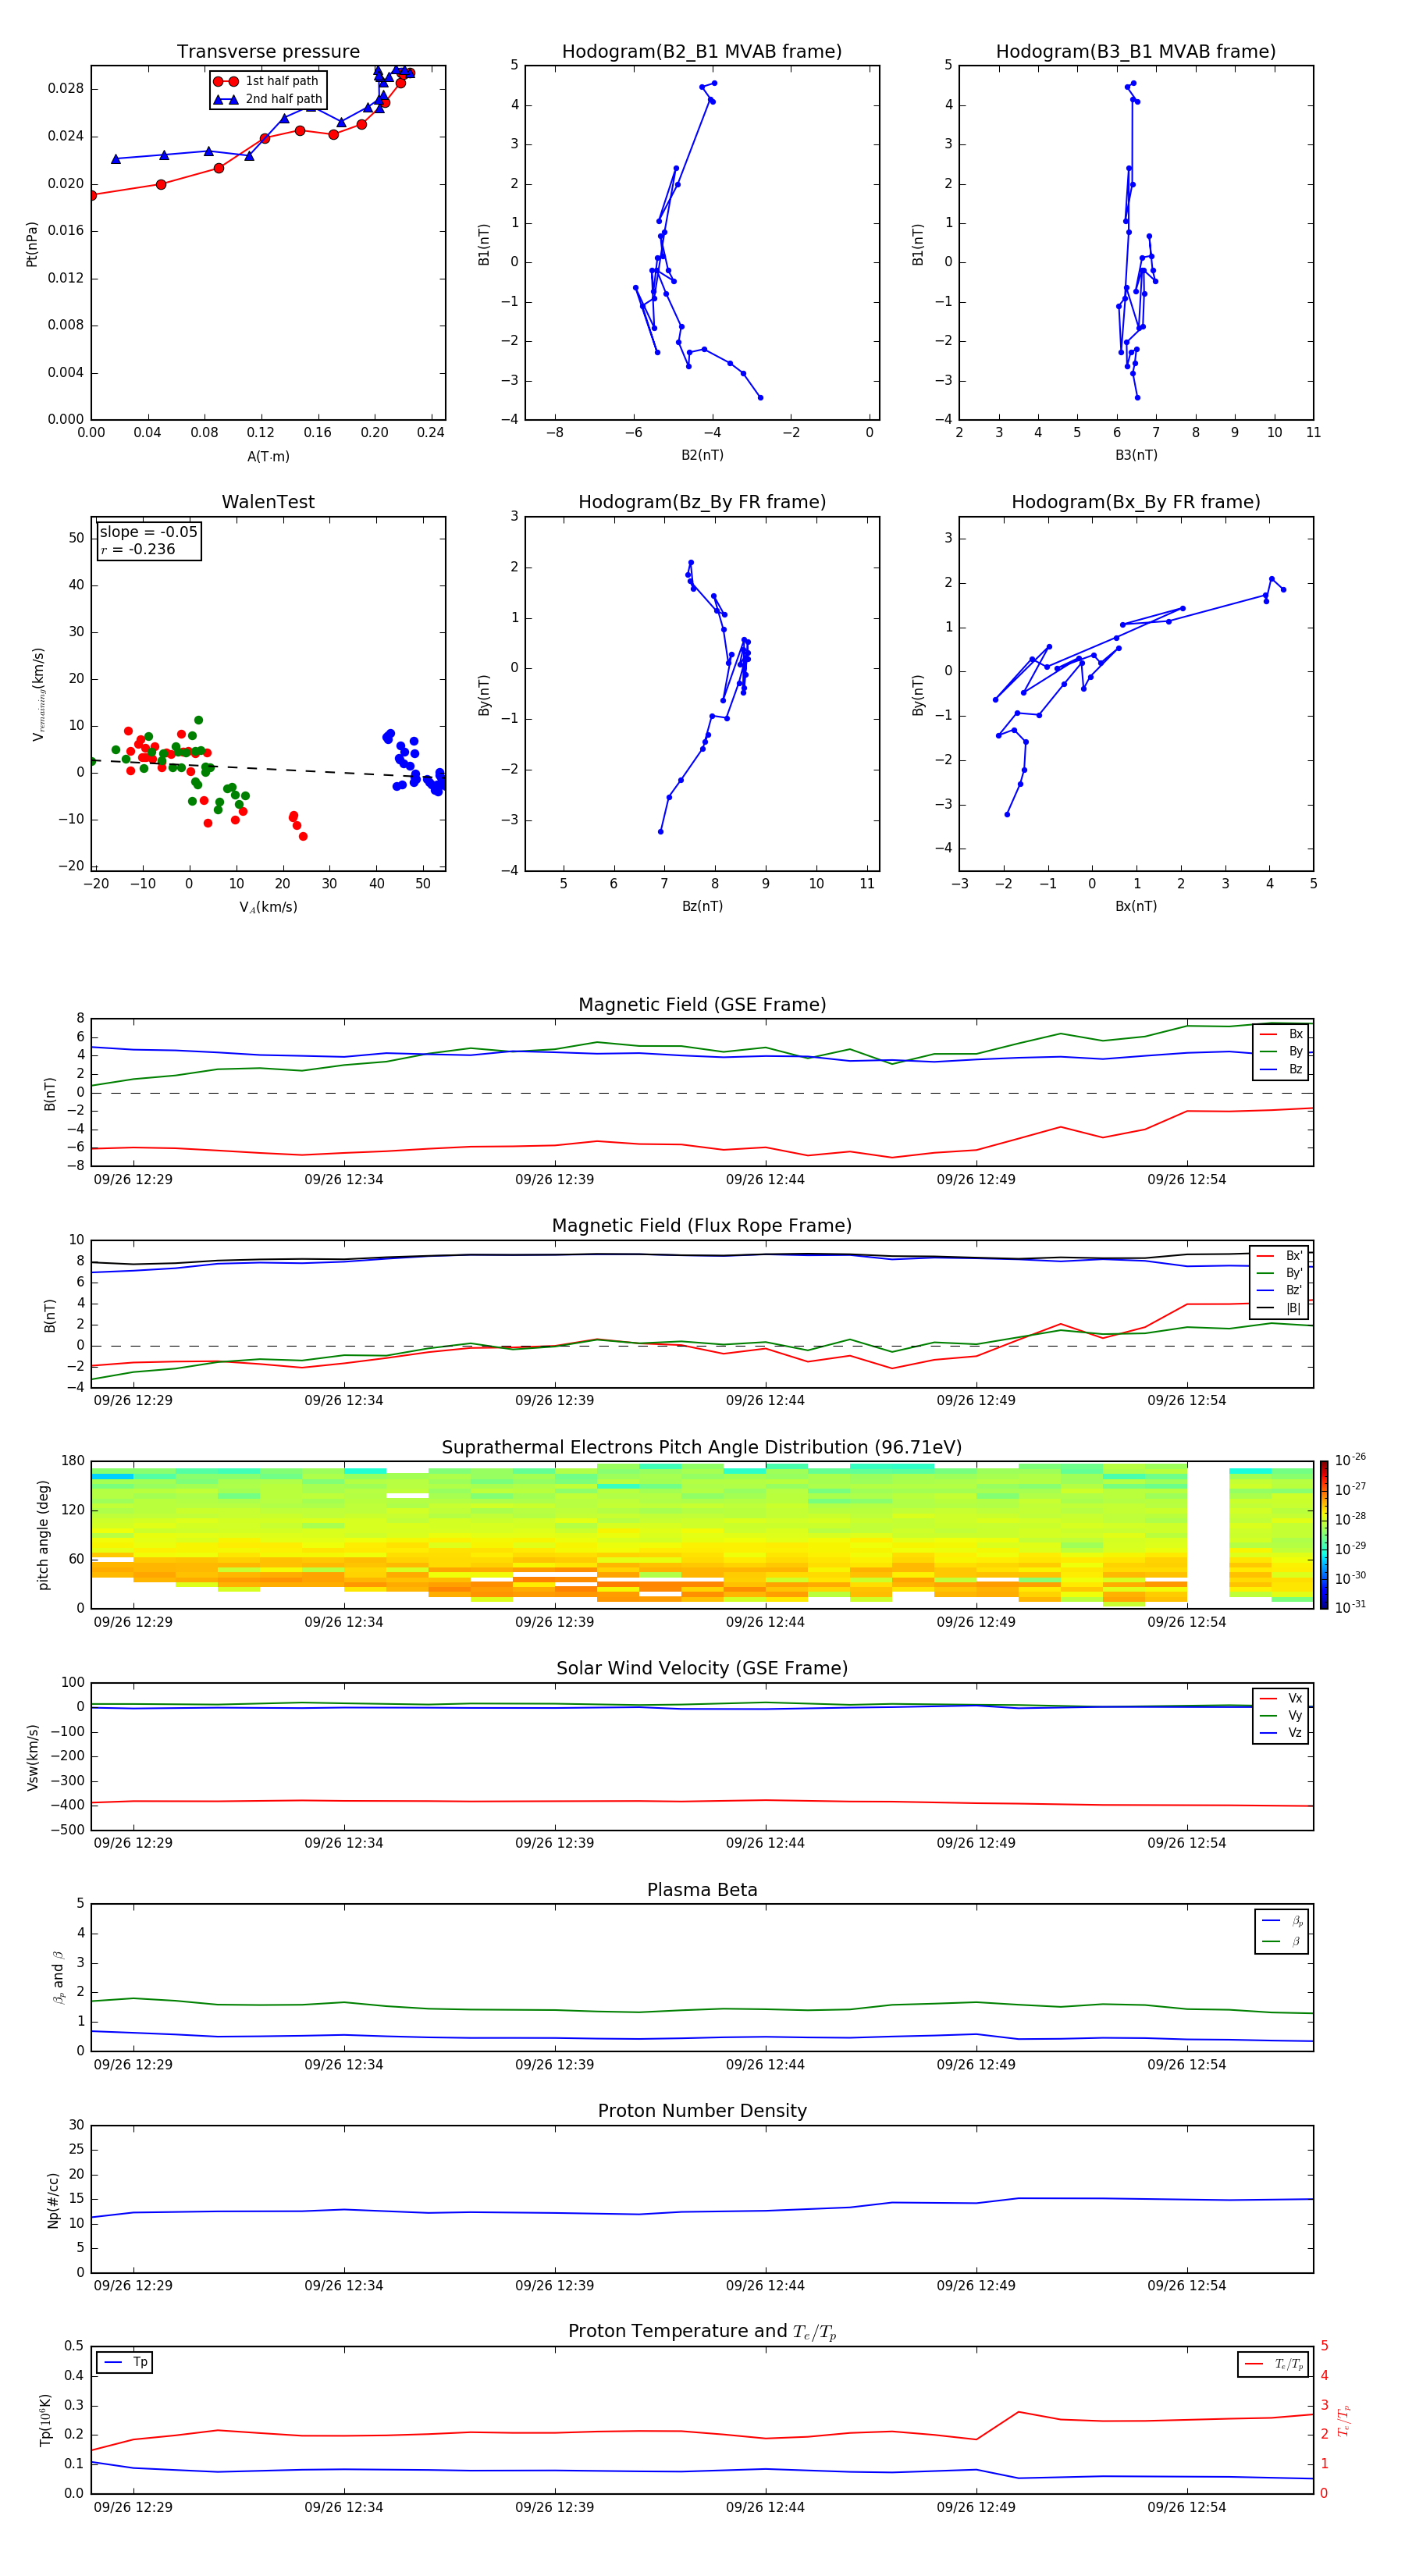Click the 'Transverse pressure' plot title
Image resolution: width=1405 pixels, height=2576 pixels.
tap(268, 51)
